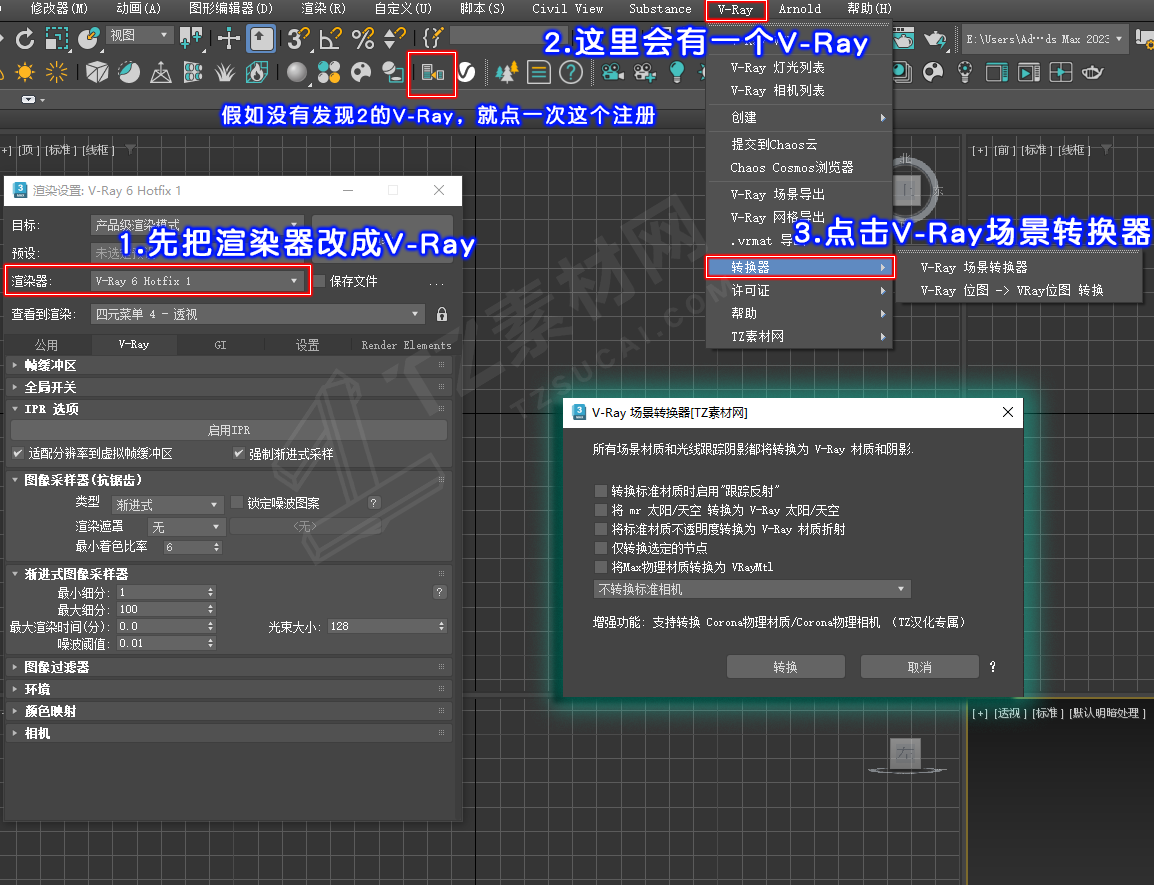This screenshot has height=885, width=1154.
Task: Toggle the percent snap tool
Action: click(363, 39)
